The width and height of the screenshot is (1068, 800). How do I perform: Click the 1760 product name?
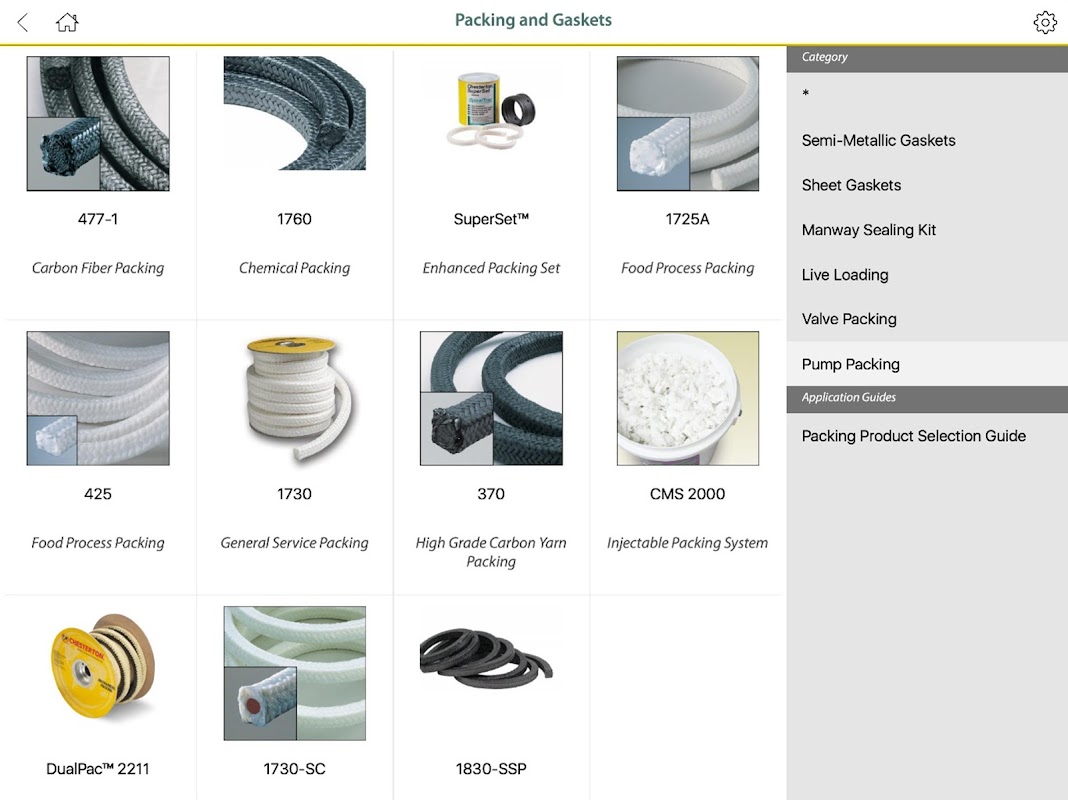294,219
